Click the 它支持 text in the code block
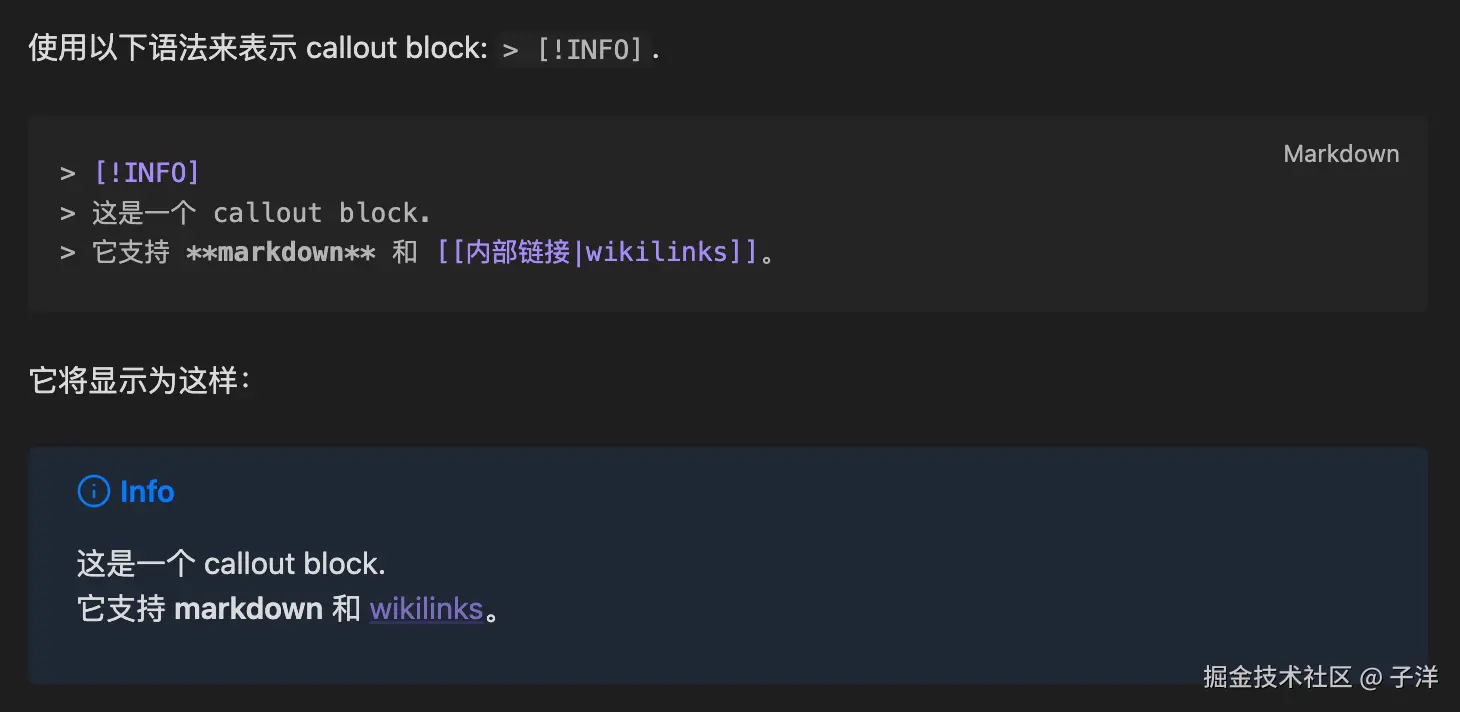The width and height of the screenshot is (1460, 712). tap(131, 252)
